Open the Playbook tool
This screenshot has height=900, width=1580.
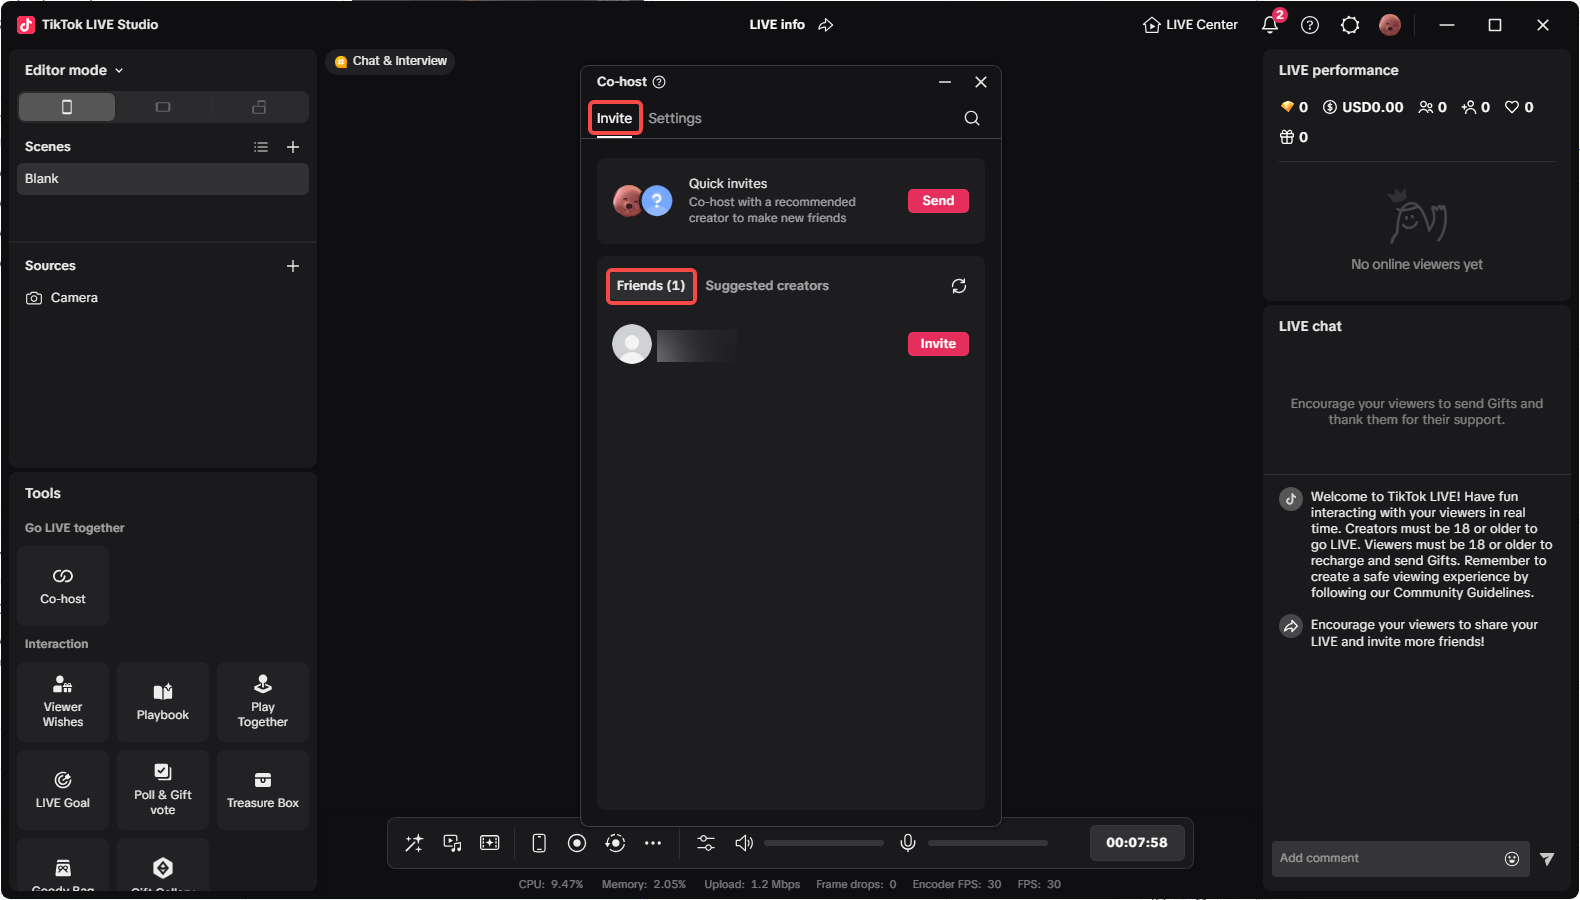pyautogui.click(x=163, y=702)
